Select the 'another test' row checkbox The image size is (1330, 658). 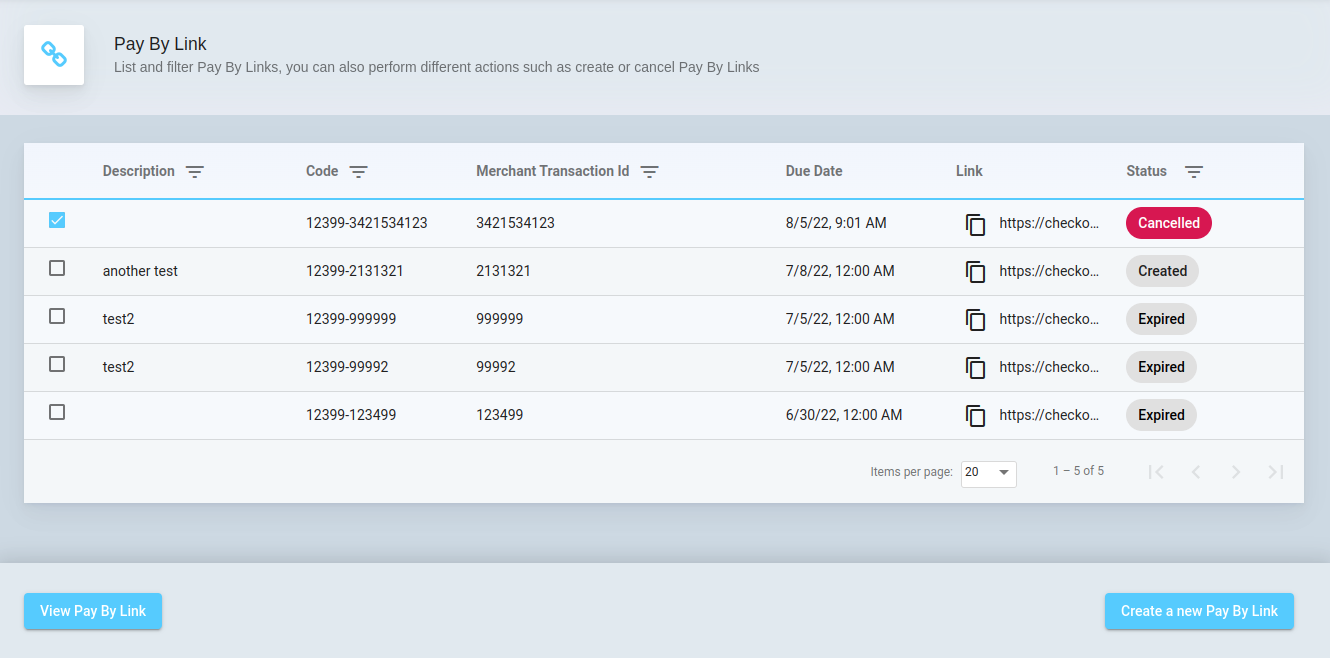point(57,268)
